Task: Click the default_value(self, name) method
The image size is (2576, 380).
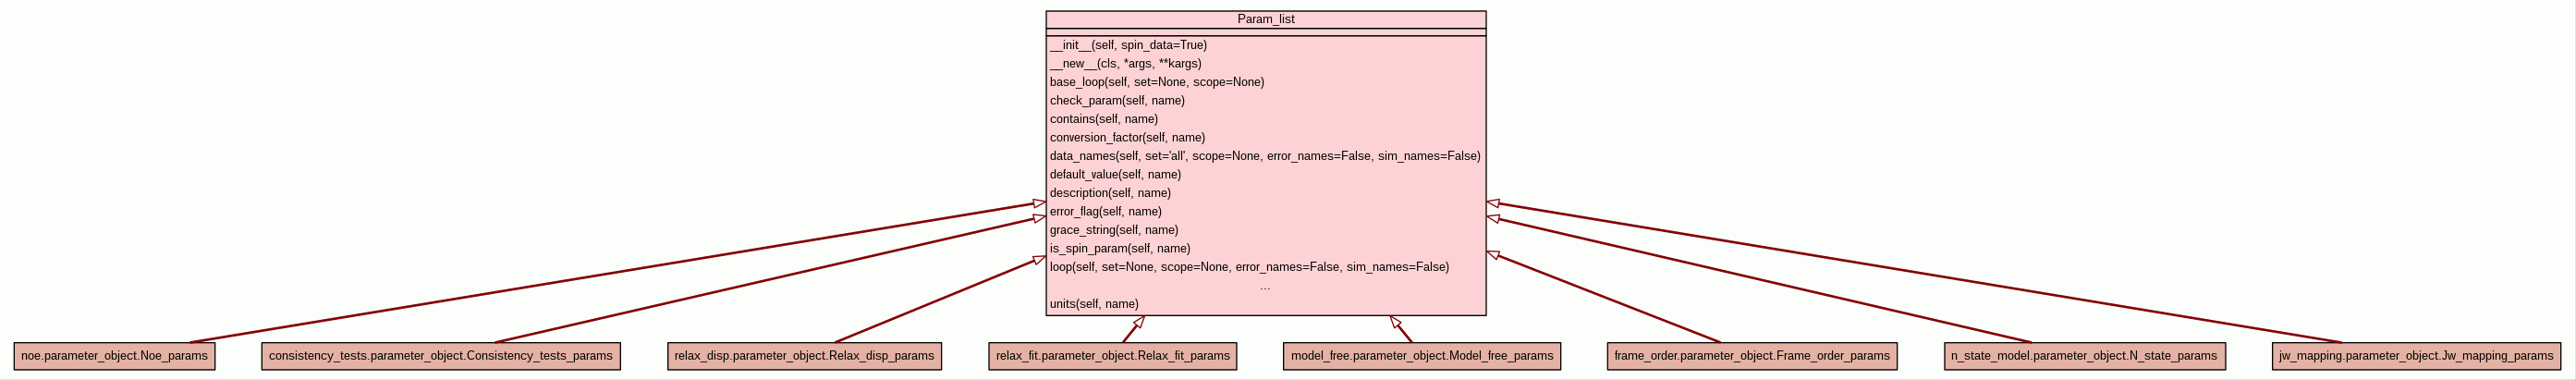Action: (x=1115, y=175)
